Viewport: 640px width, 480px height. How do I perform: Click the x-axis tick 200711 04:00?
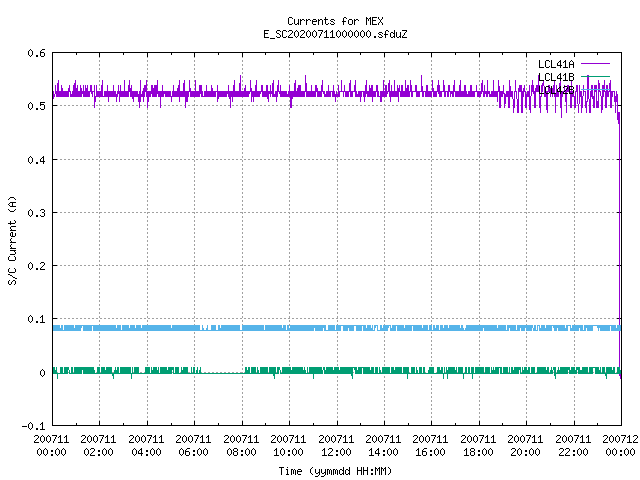coord(146,446)
